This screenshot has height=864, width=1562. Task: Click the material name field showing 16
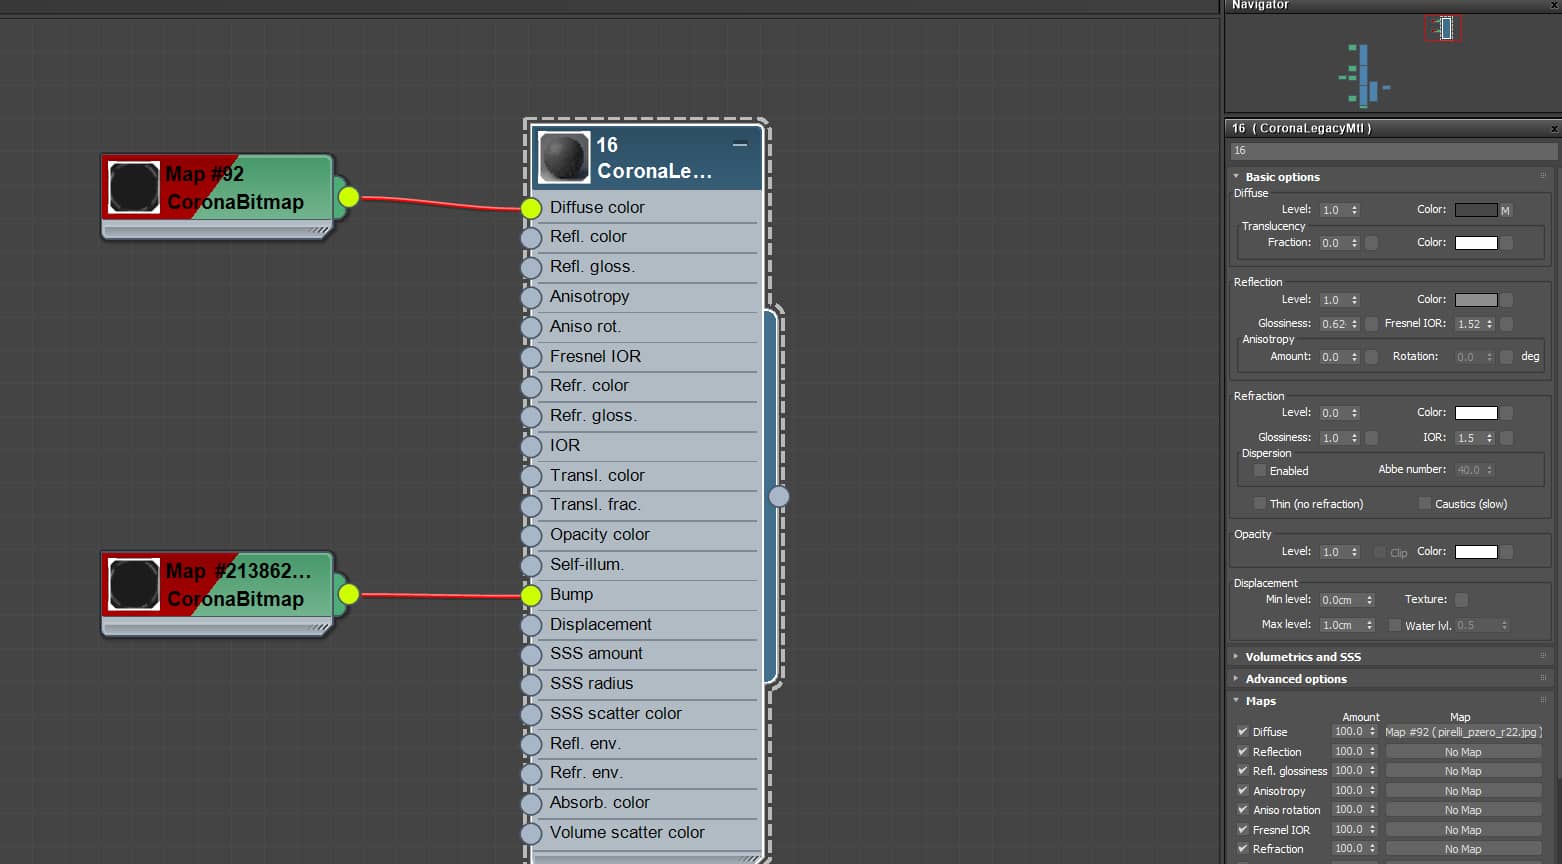coord(1392,151)
